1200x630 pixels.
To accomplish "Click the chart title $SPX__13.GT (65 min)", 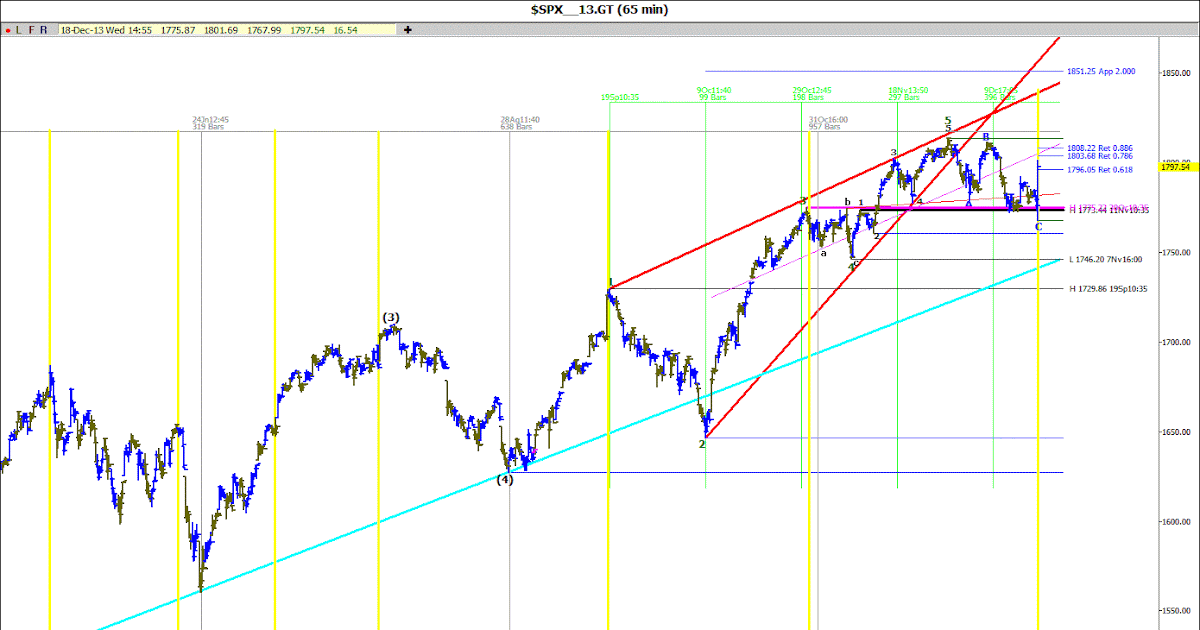I will [600, 9].
